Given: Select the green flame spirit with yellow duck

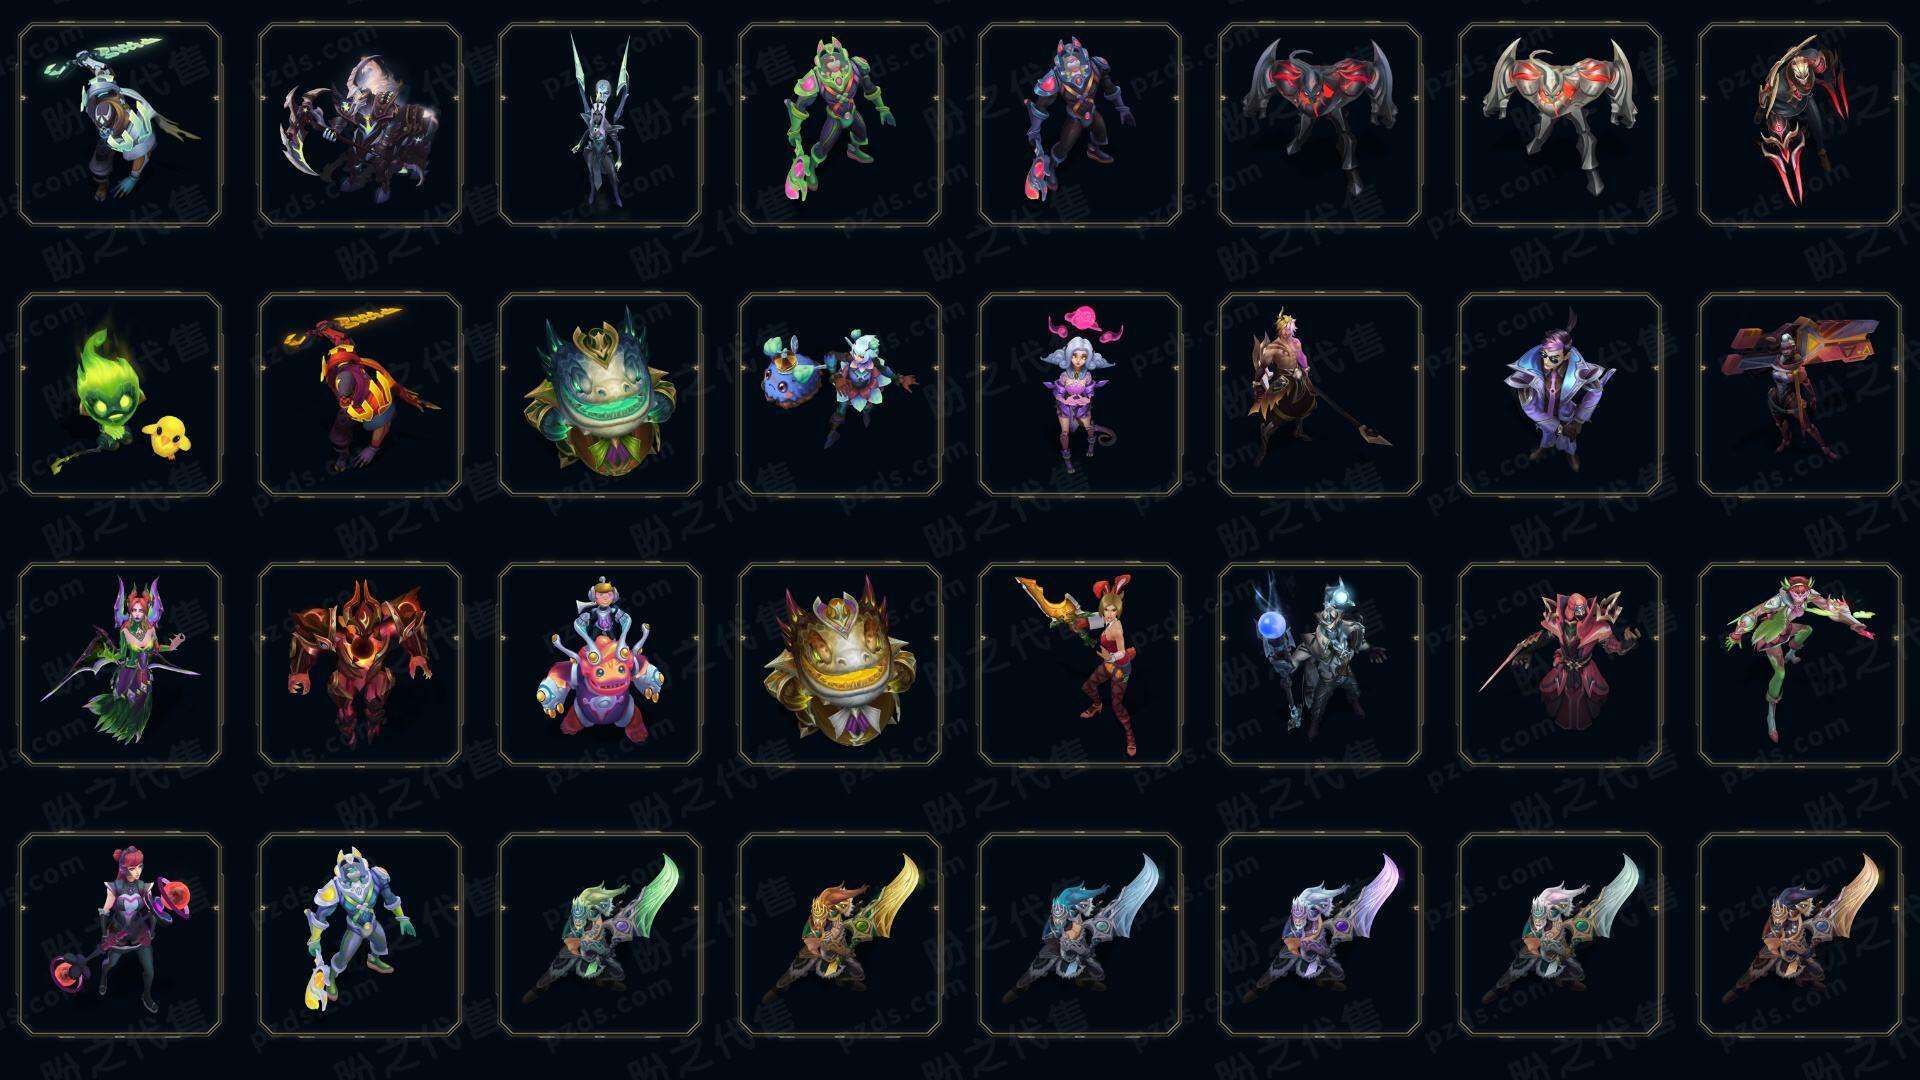Looking at the screenshot, I should point(120,394).
